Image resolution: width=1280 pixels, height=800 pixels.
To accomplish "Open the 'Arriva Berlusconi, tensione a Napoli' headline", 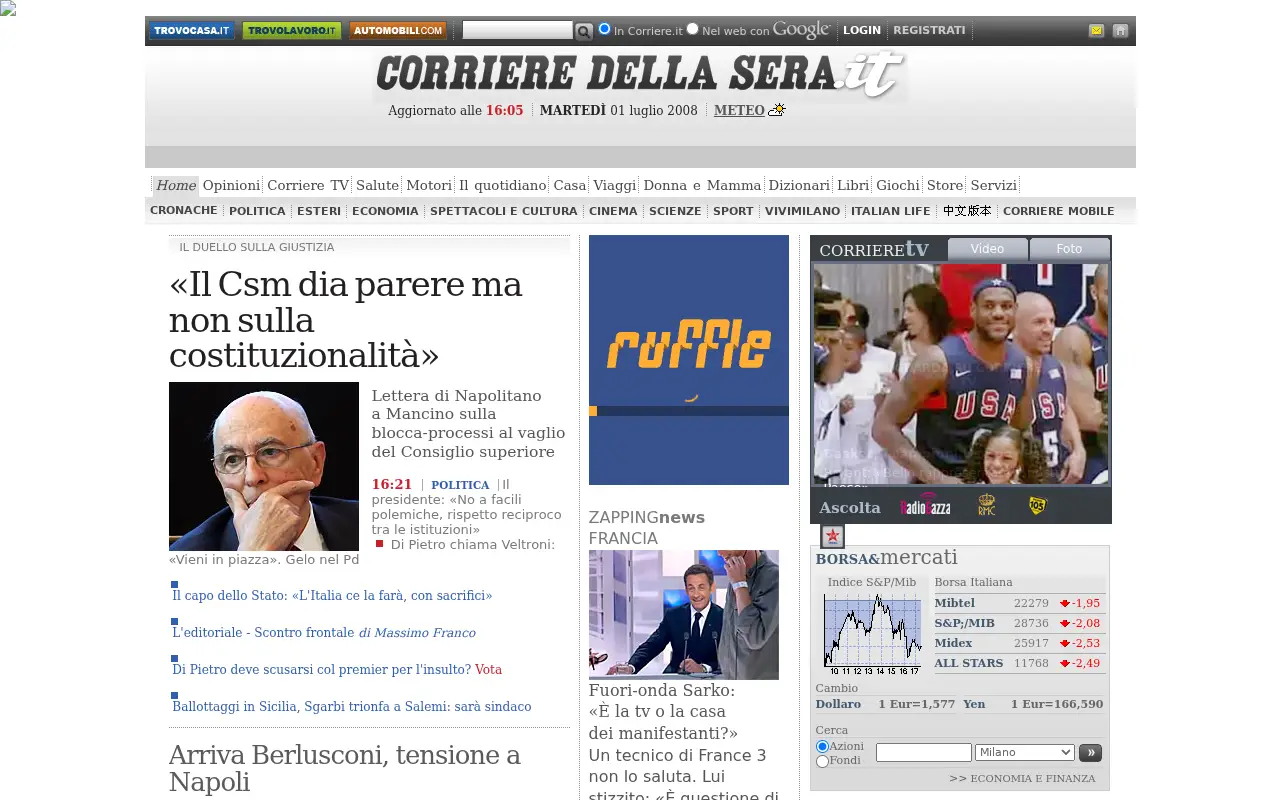I will tap(345, 767).
